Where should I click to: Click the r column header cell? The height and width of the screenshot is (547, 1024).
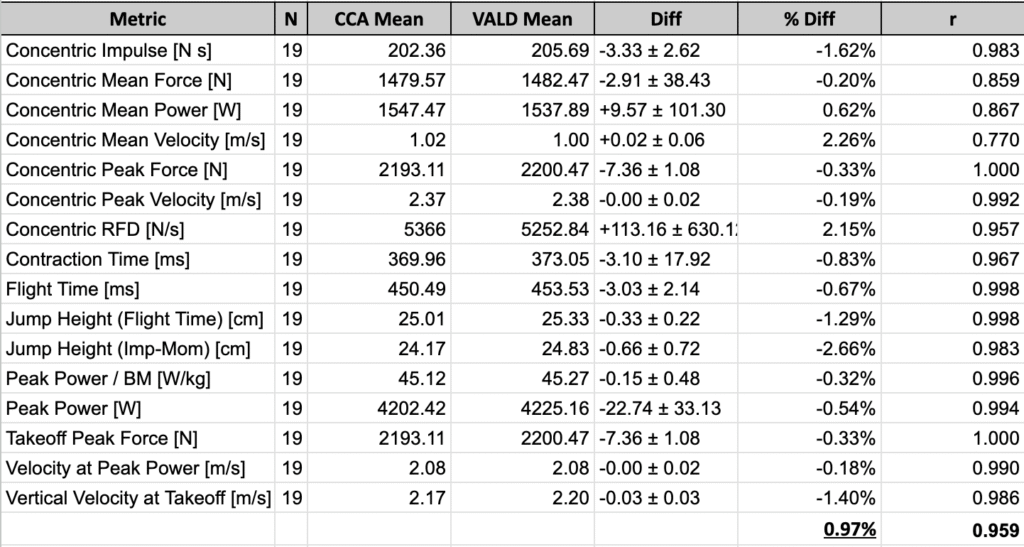(x=952, y=19)
